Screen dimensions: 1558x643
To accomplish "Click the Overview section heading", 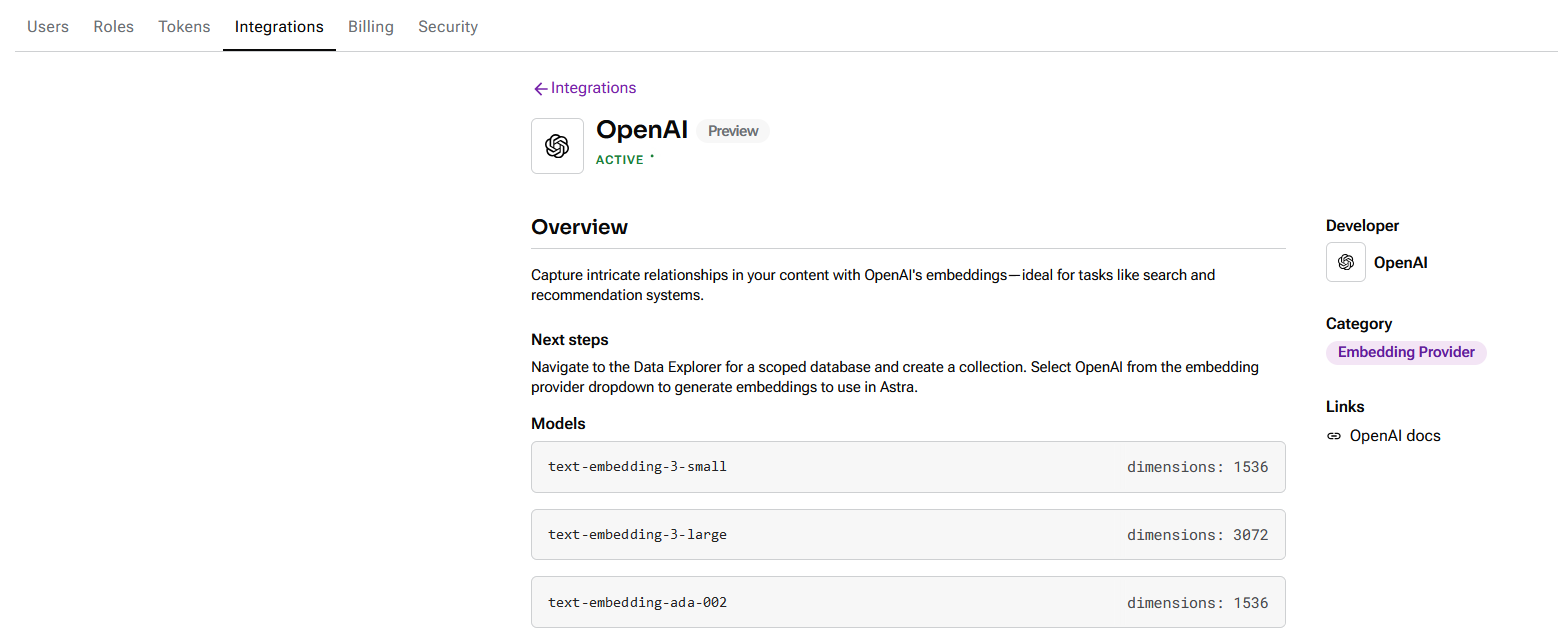I will click(x=579, y=227).
